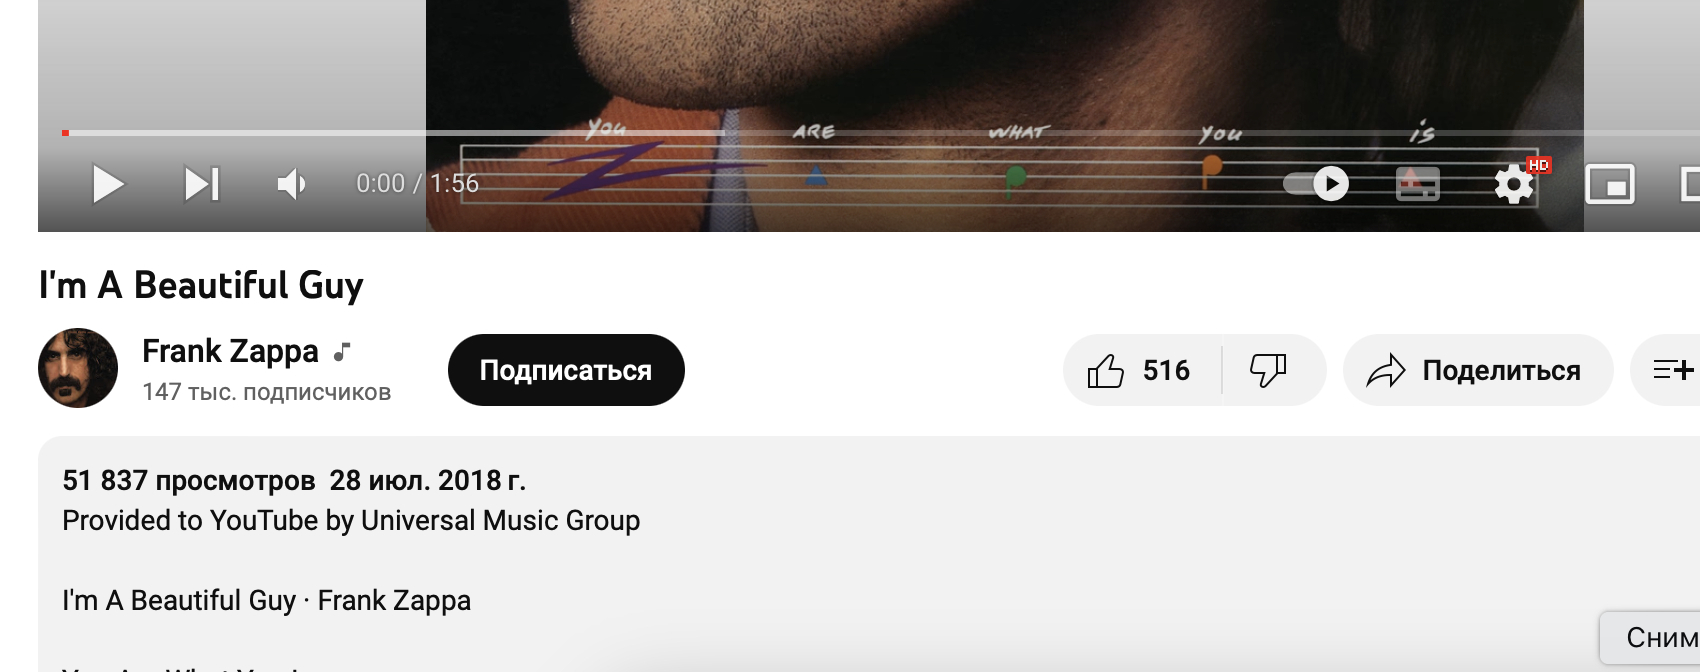The image size is (1700, 672).
Task: Enable miniplayer mode
Action: [1610, 184]
